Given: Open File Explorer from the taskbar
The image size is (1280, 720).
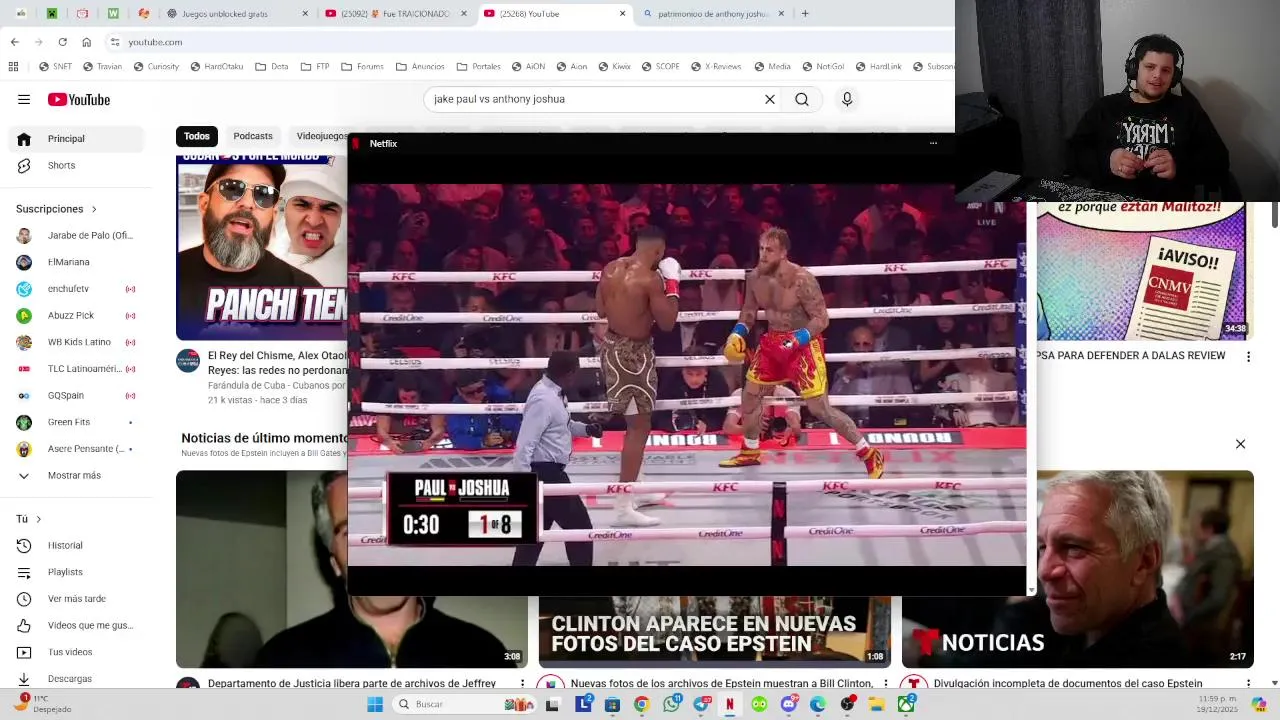Looking at the screenshot, I should 877,704.
